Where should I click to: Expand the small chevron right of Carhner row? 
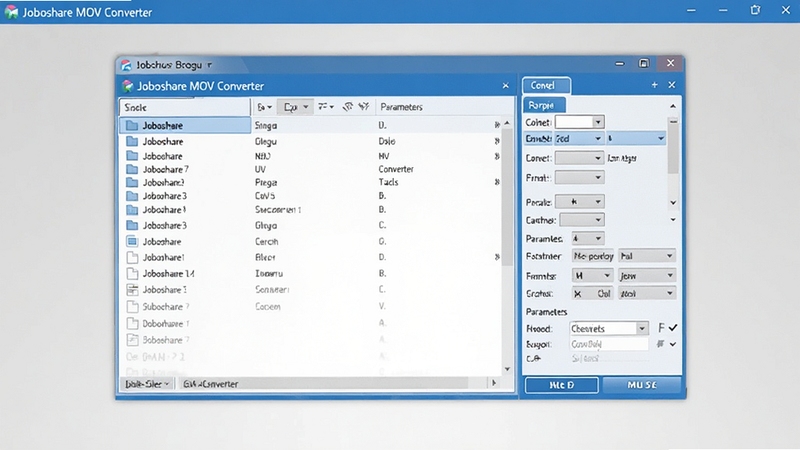[x=673, y=219]
